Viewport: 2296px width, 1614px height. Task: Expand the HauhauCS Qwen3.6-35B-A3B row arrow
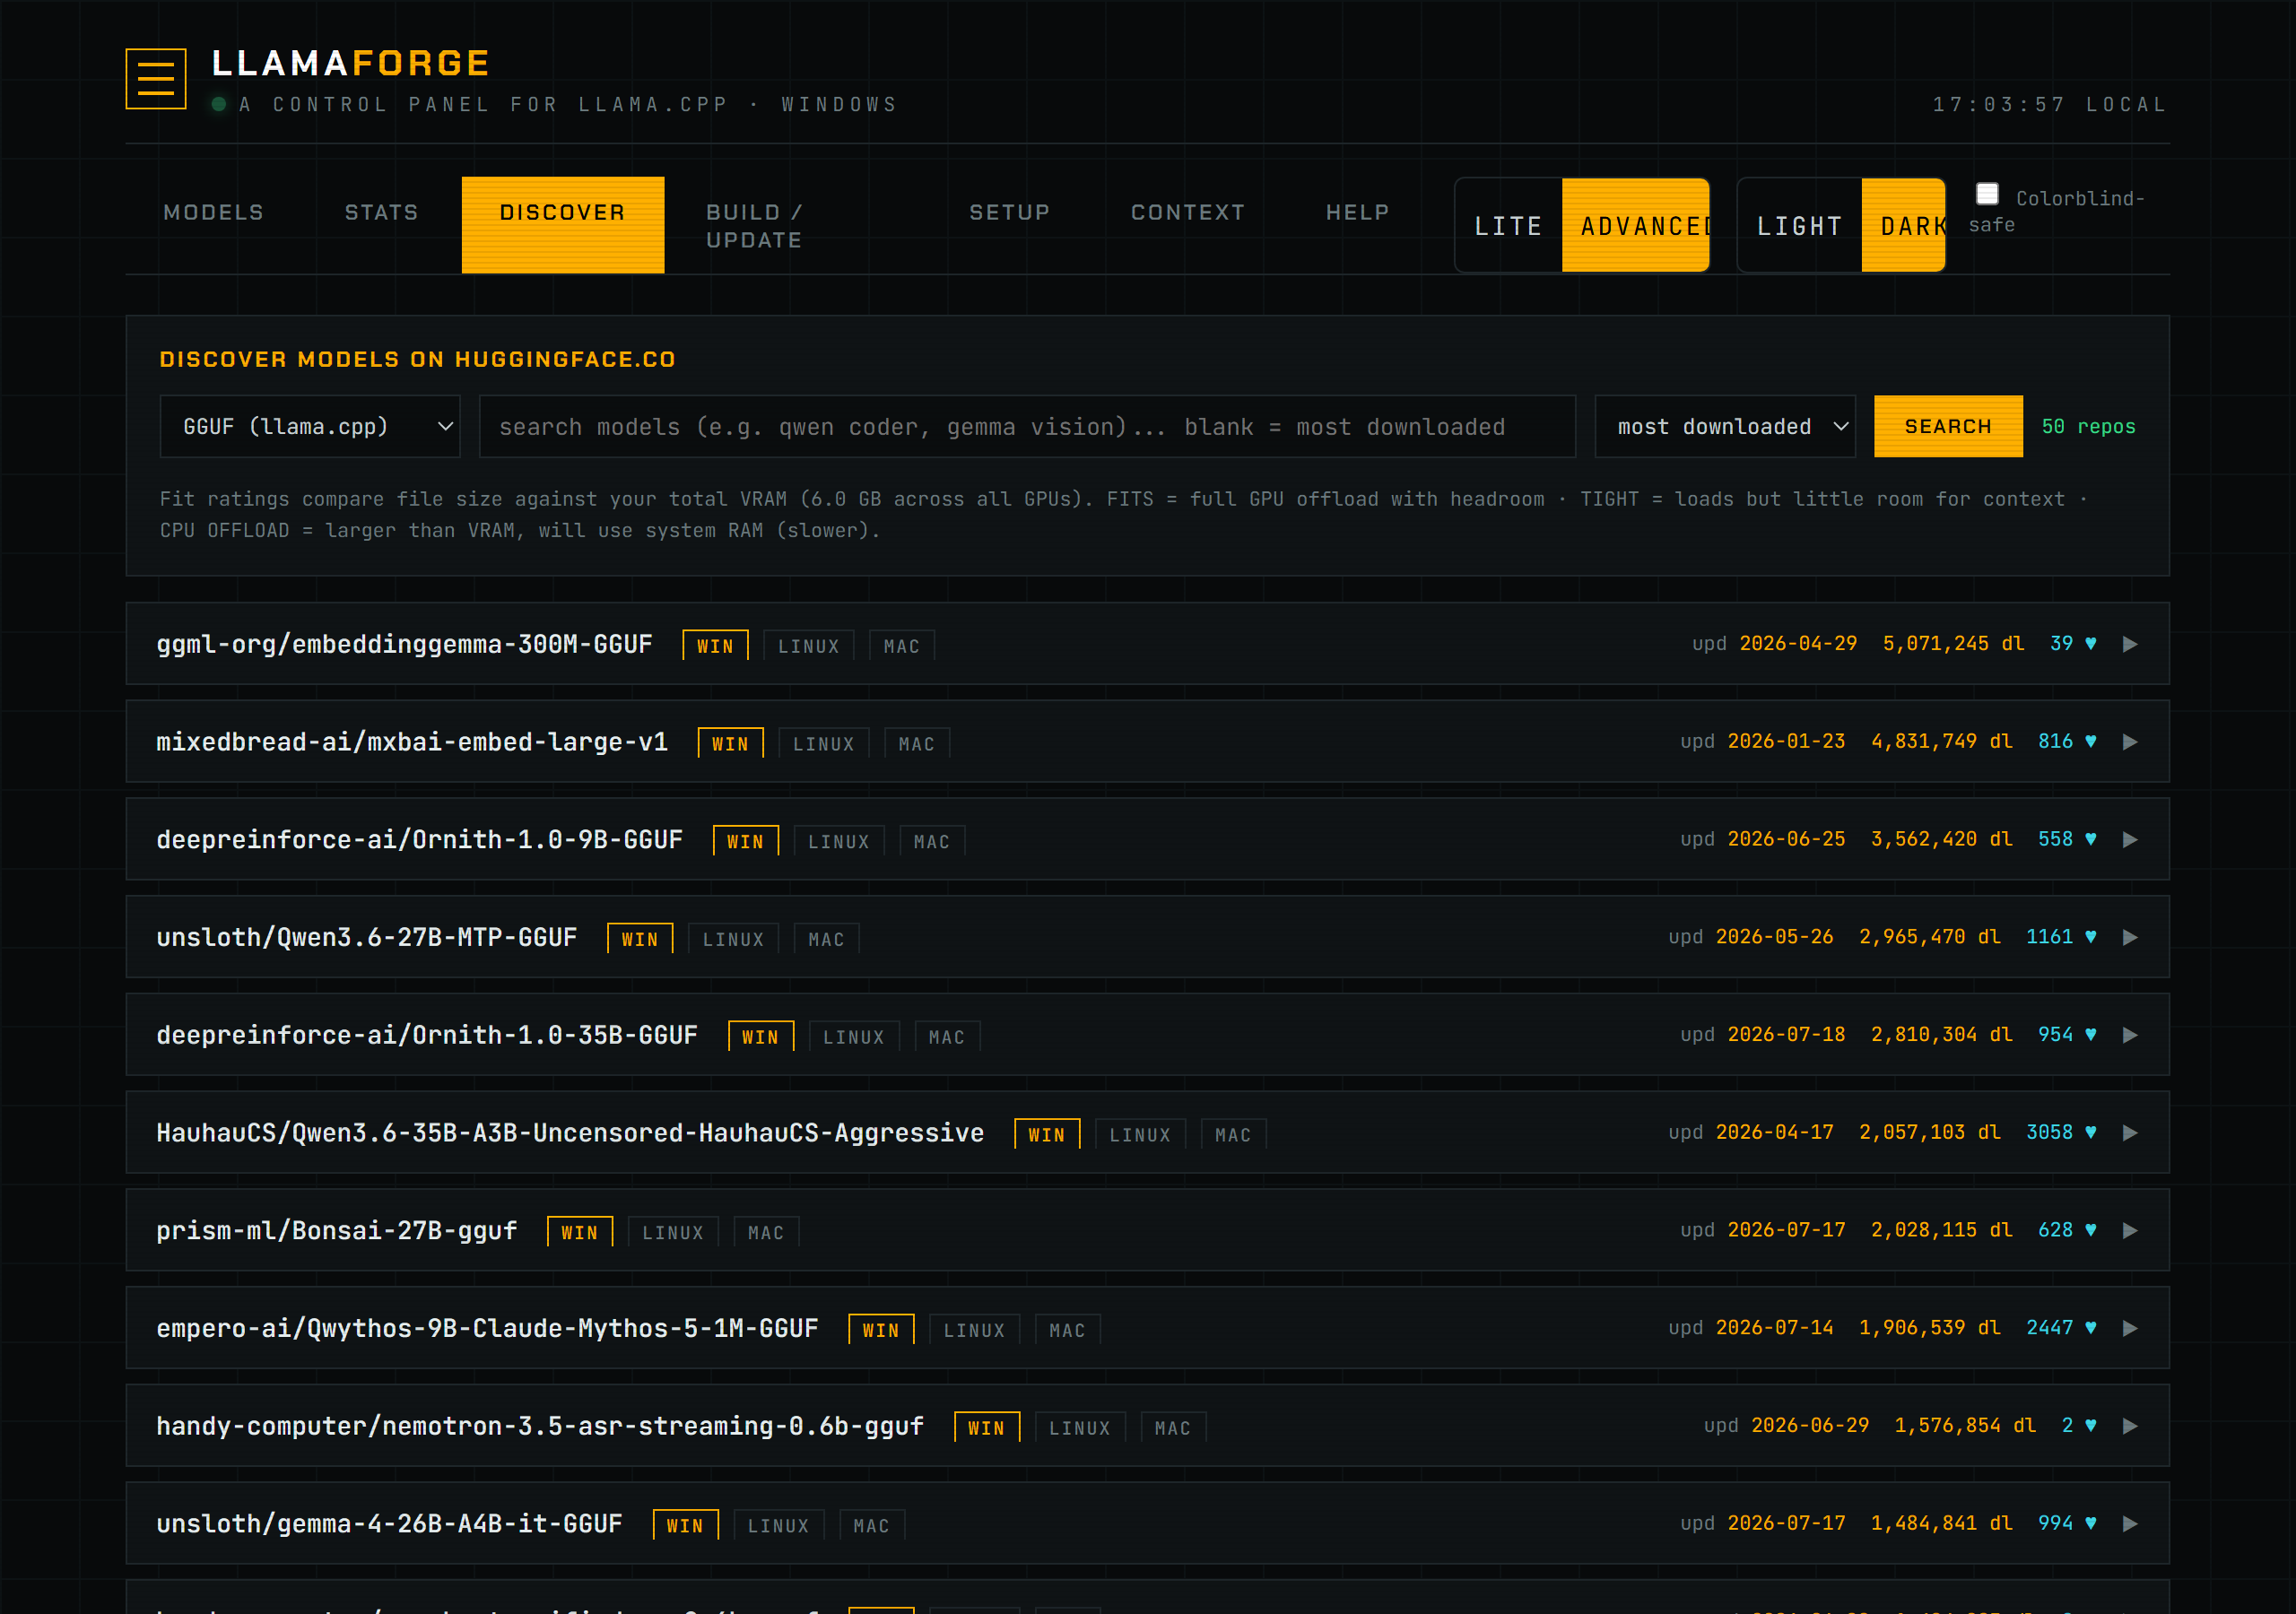pyautogui.click(x=2130, y=1133)
